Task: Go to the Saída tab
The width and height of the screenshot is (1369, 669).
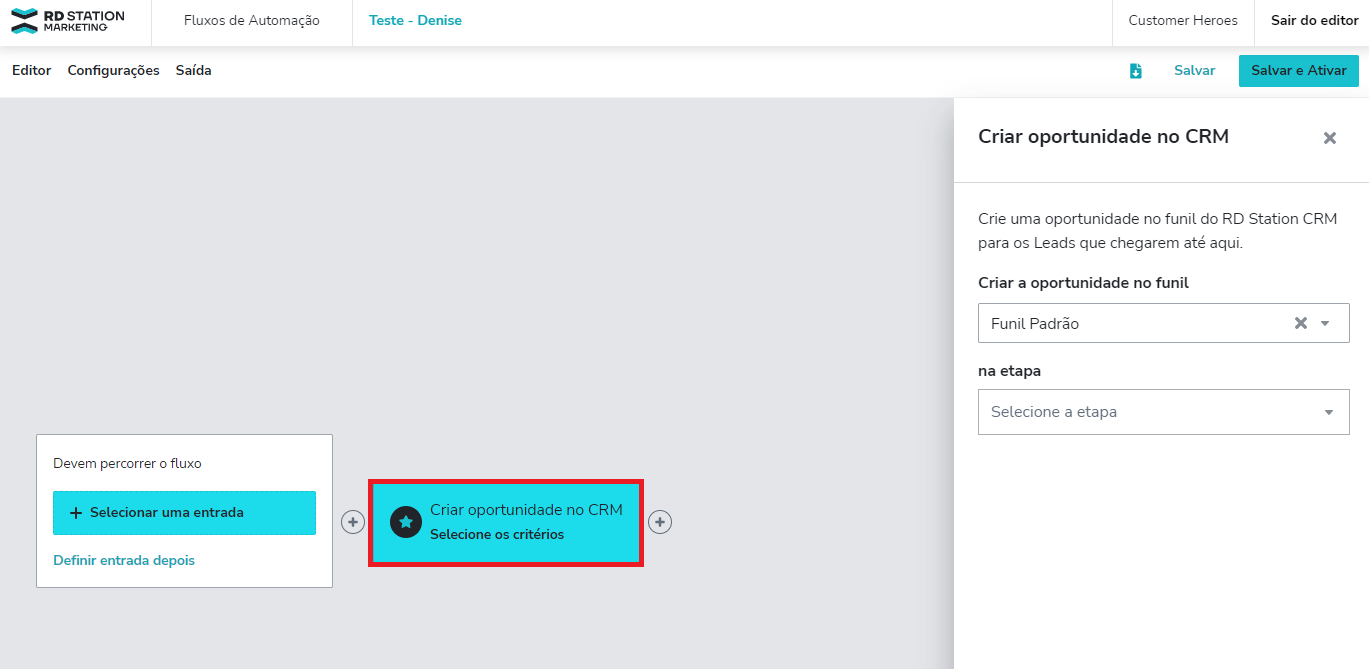Action: (193, 71)
